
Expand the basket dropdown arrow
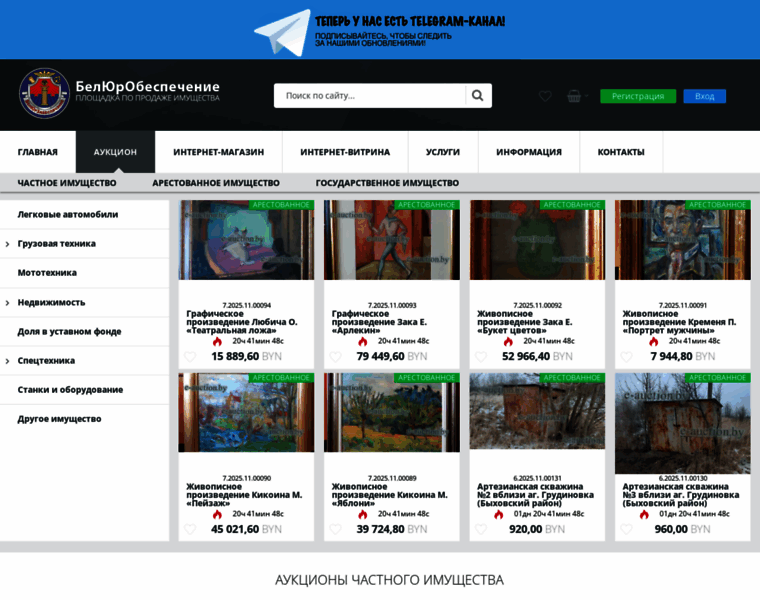(586, 95)
